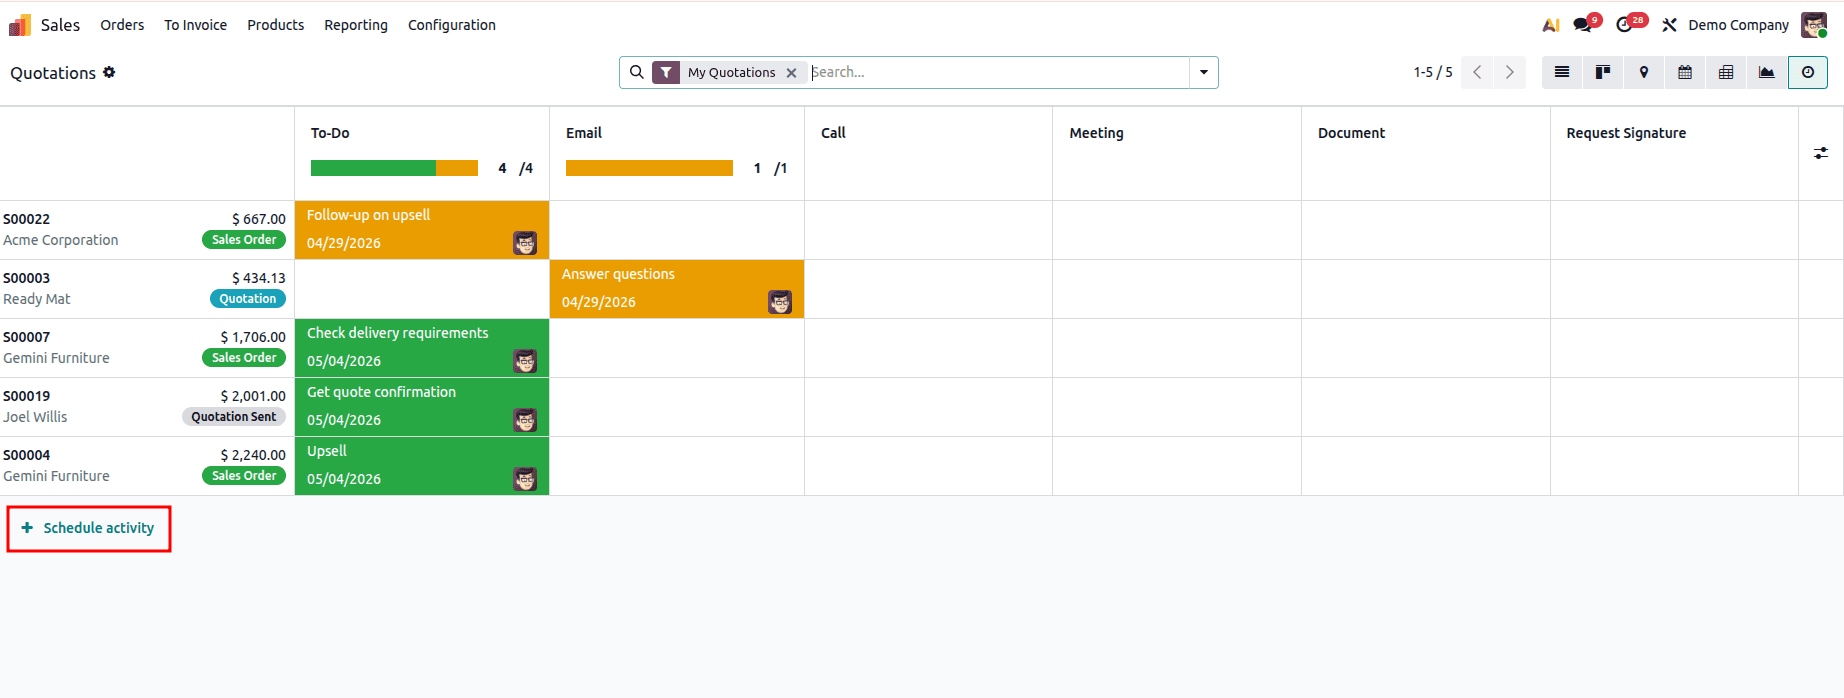Image resolution: width=1844 pixels, height=698 pixels.
Task: Click assignee avatar on Answer questions
Action: click(x=780, y=302)
